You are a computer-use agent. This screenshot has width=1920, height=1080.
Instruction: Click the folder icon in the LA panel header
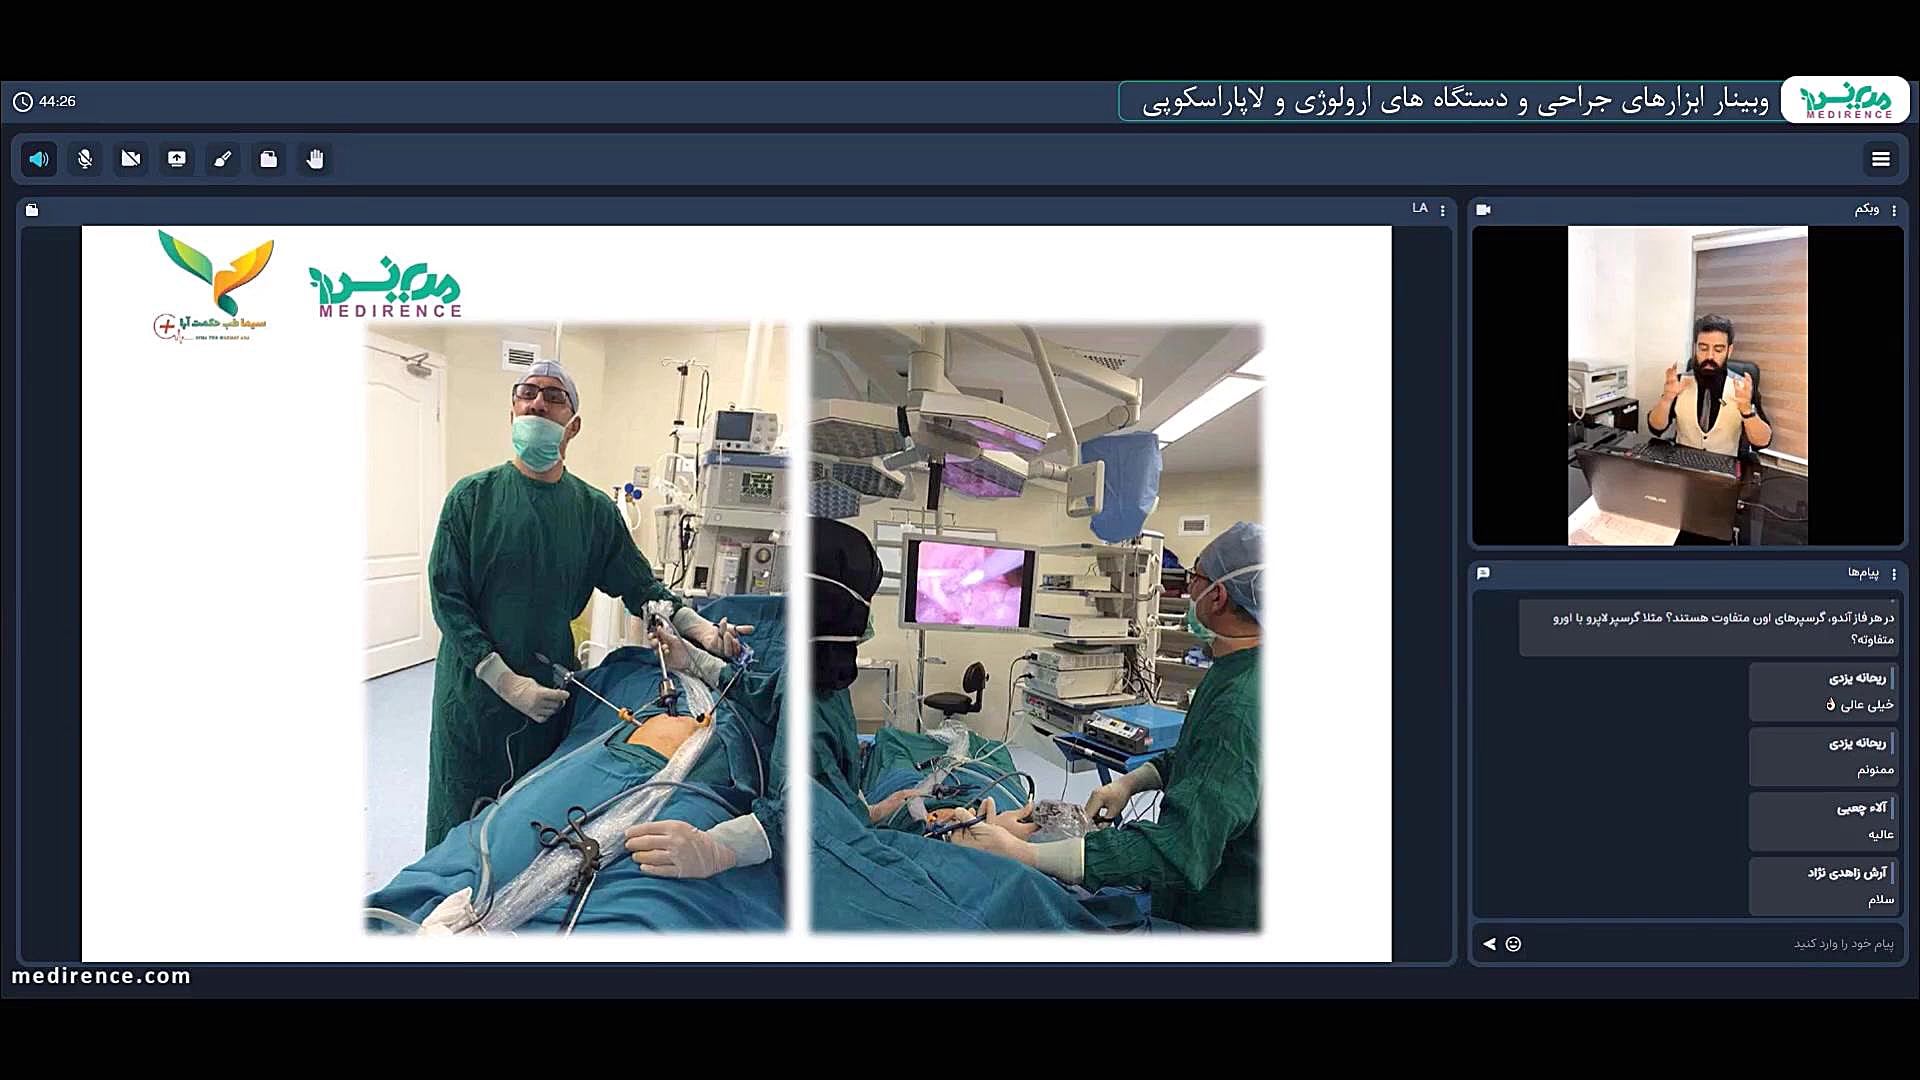pyautogui.click(x=32, y=210)
